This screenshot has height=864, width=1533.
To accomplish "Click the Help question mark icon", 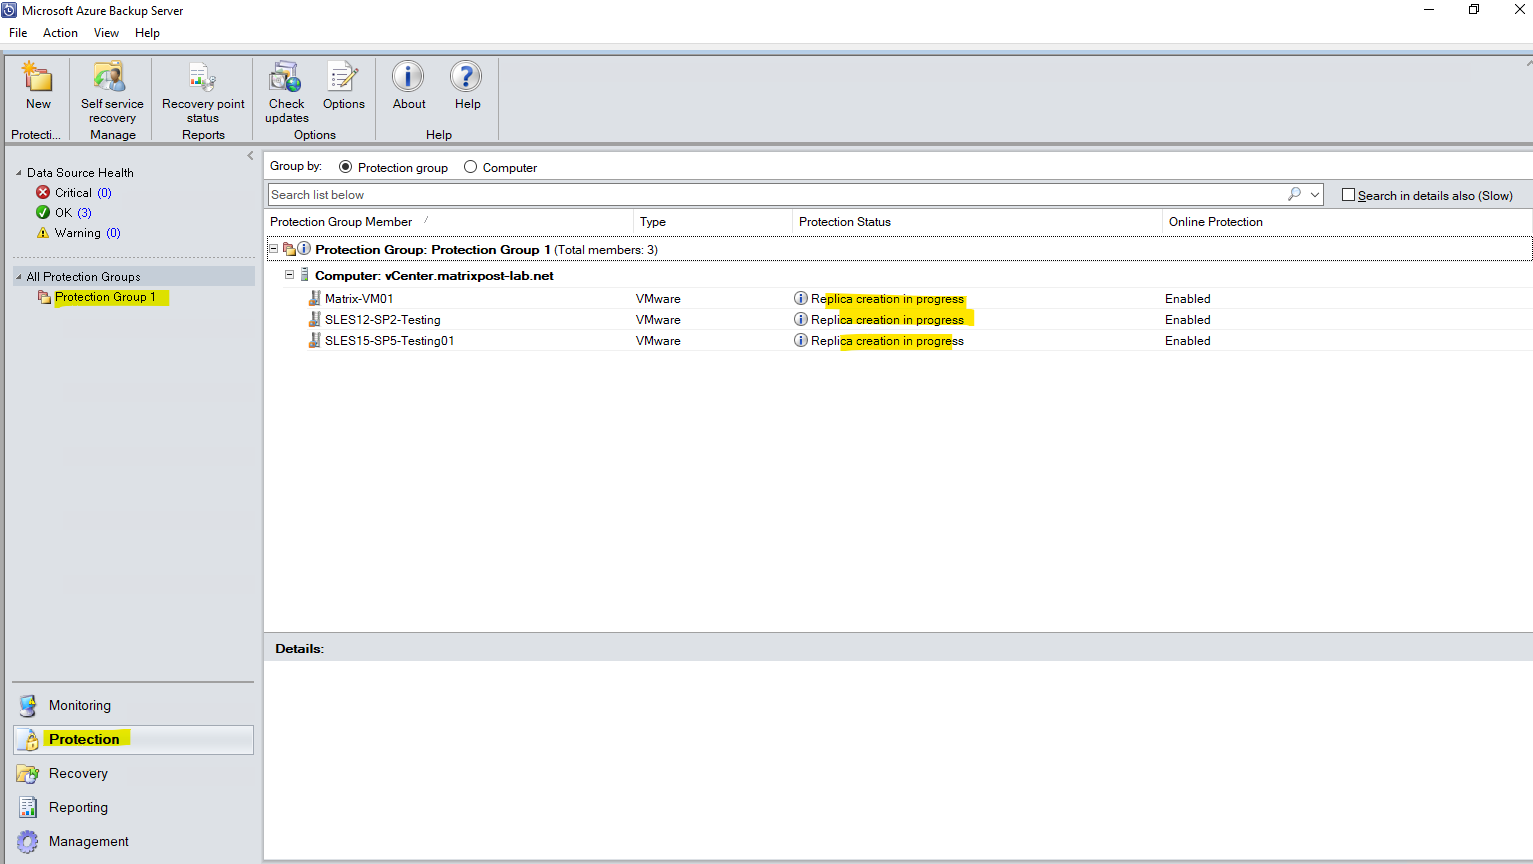I will click(466, 76).
